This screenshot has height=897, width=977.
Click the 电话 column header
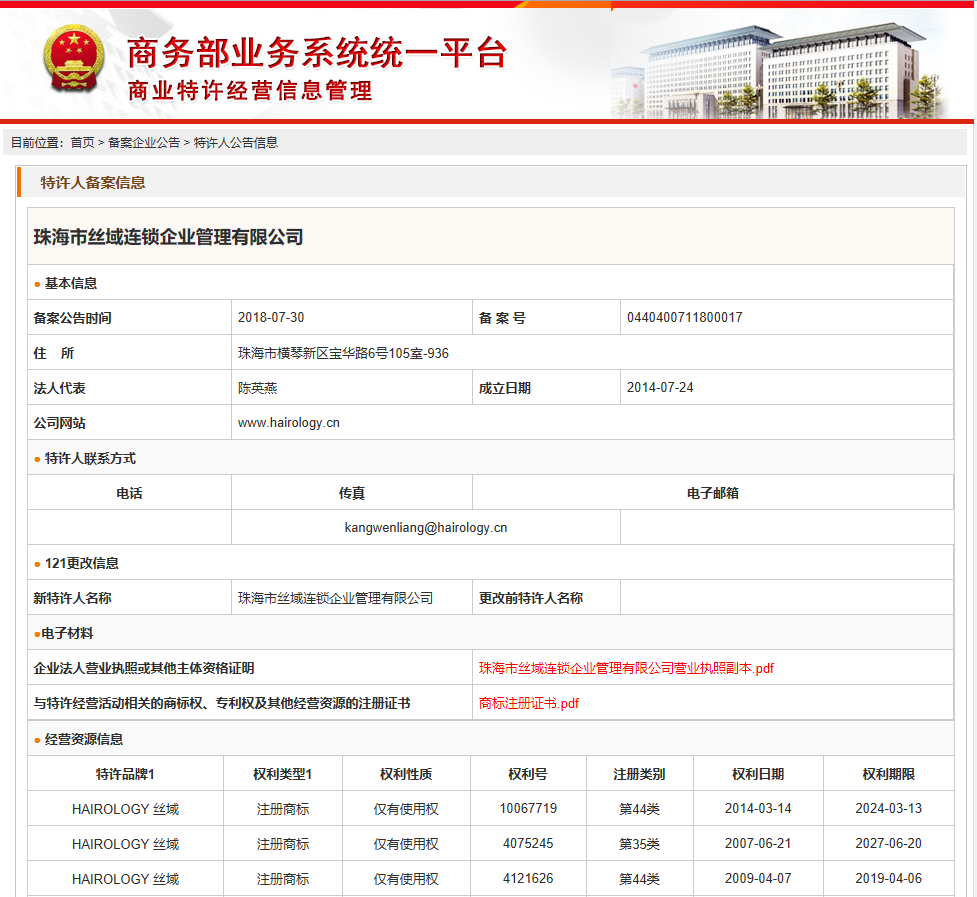click(130, 493)
